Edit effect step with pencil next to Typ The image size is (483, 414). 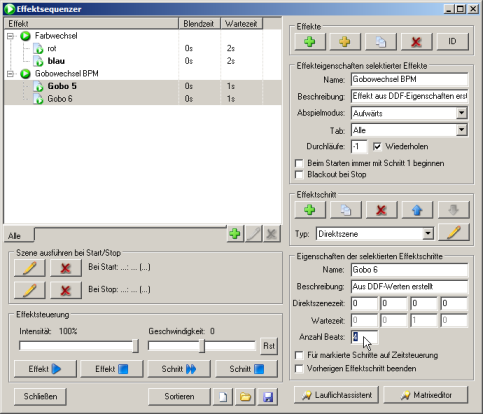(454, 232)
